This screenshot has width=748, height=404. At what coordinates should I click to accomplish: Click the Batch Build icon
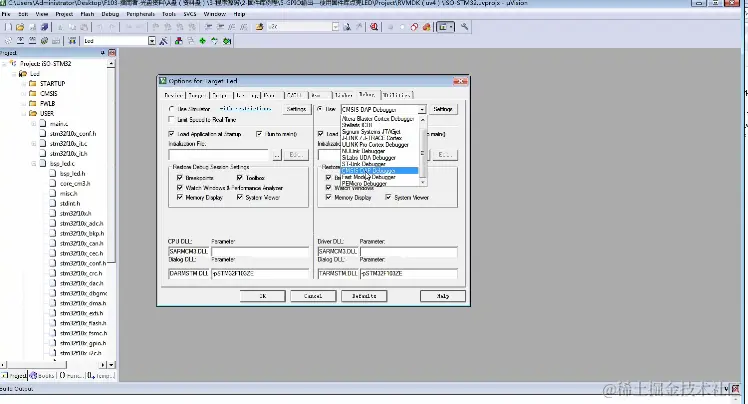point(44,41)
